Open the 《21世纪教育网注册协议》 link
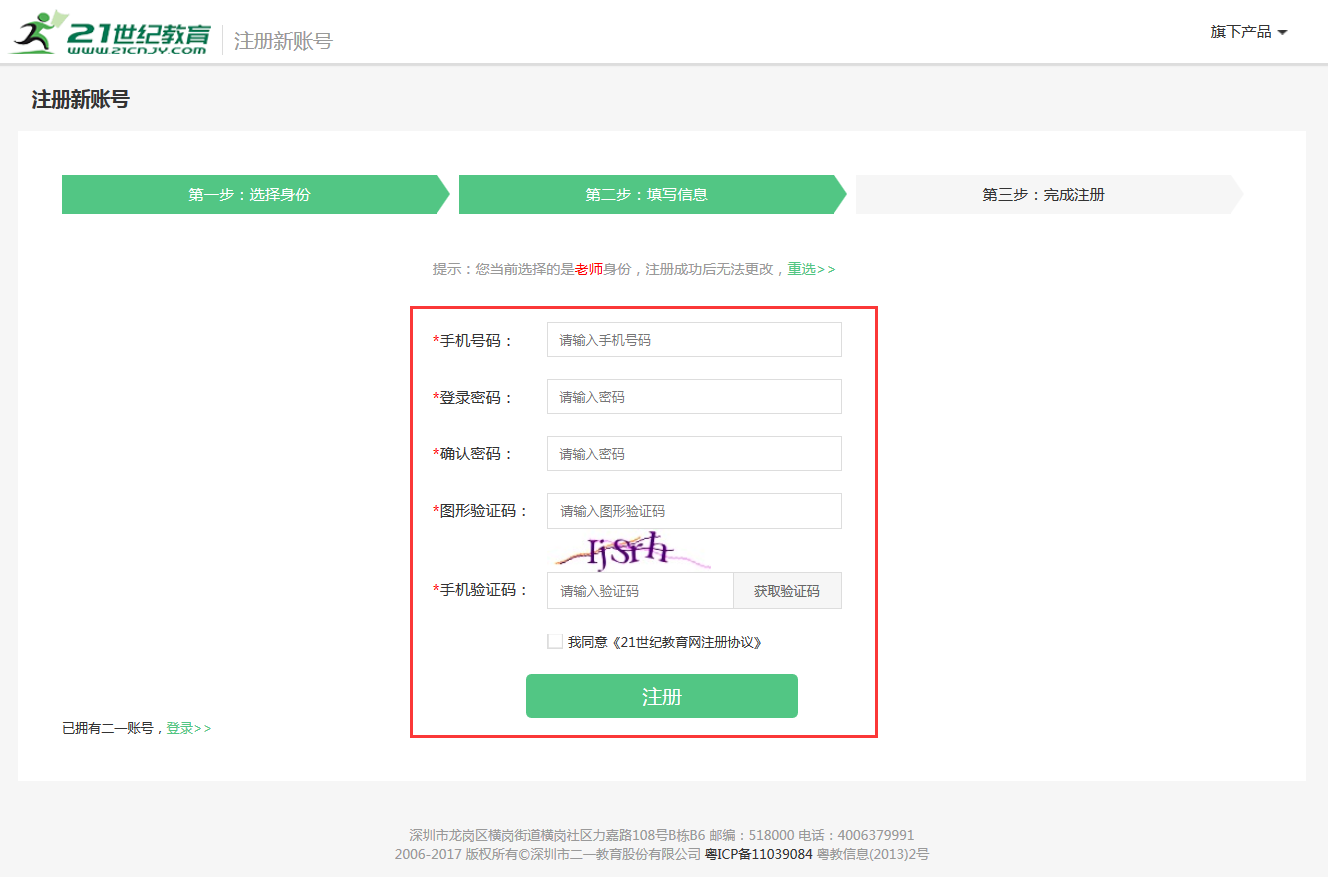 (685, 643)
